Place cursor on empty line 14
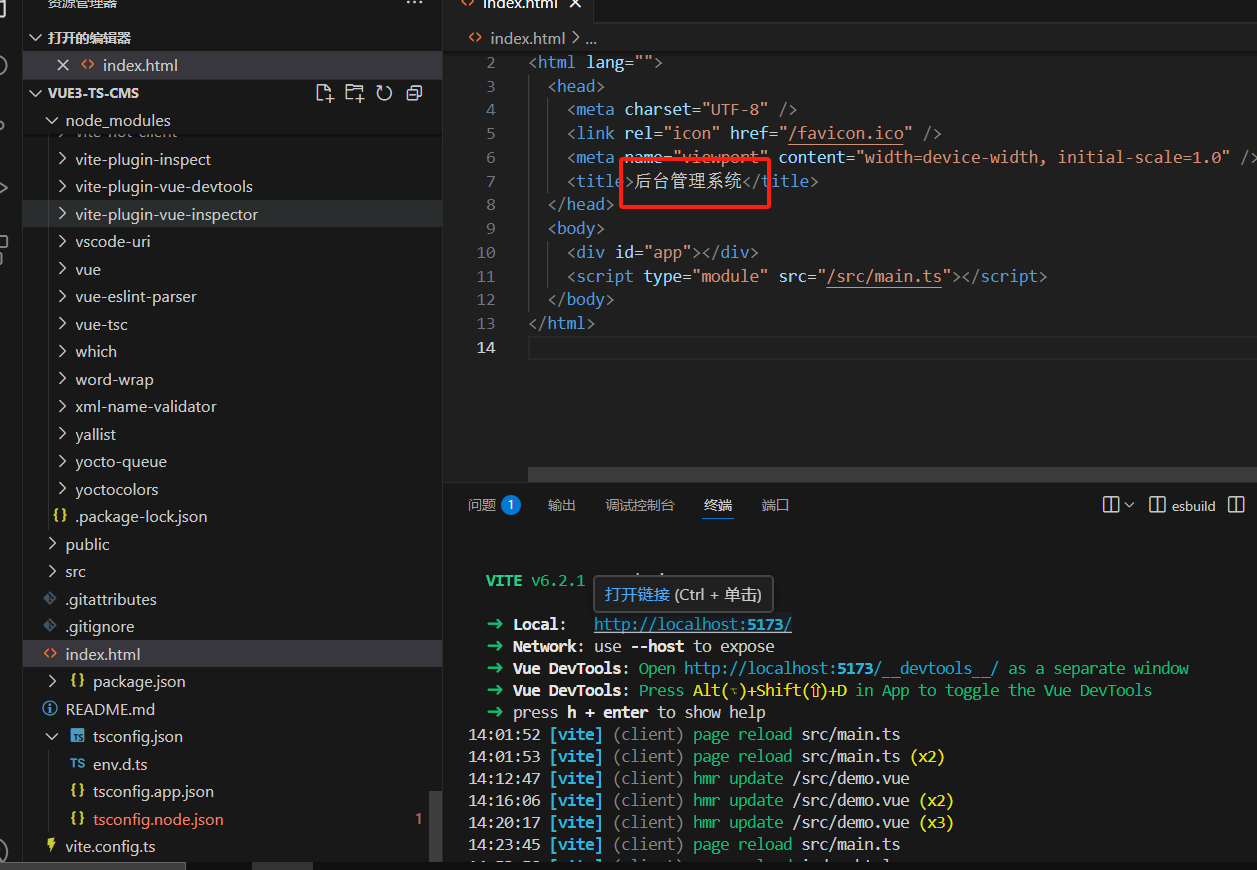The height and width of the screenshot is (870, 1257). pyautogui.click(x=890, y=347)
